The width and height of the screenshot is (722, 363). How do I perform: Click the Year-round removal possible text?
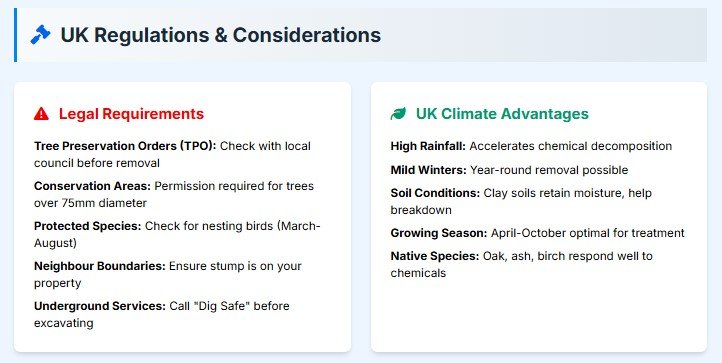(x=549, y=170)
